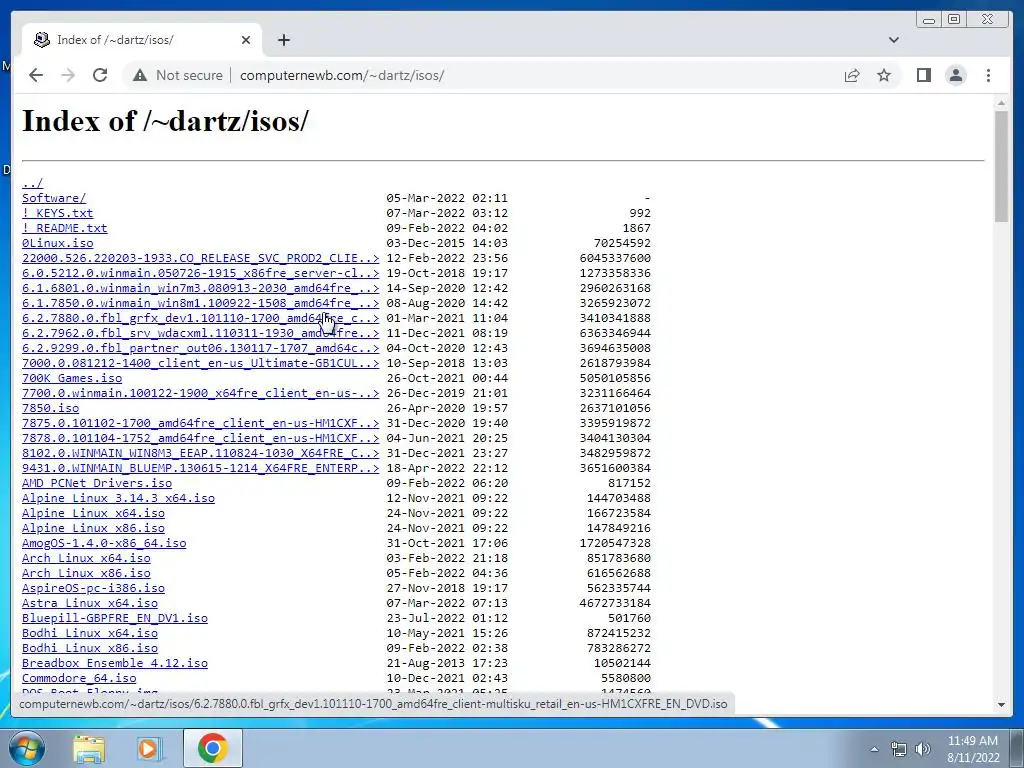This screenshot has height=768, width=1024.
Task: Download Bluepill-GBPFRE_EN_DV1.iso
Action: tap(115, 618)
